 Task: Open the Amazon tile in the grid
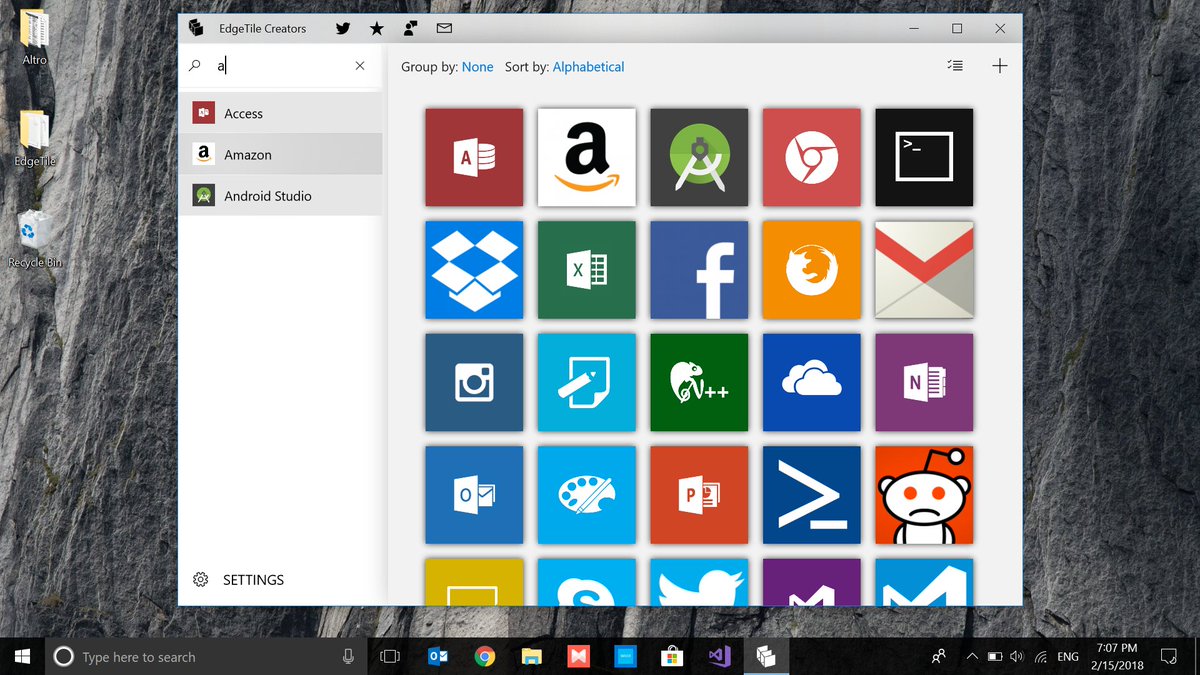point(586,157)
